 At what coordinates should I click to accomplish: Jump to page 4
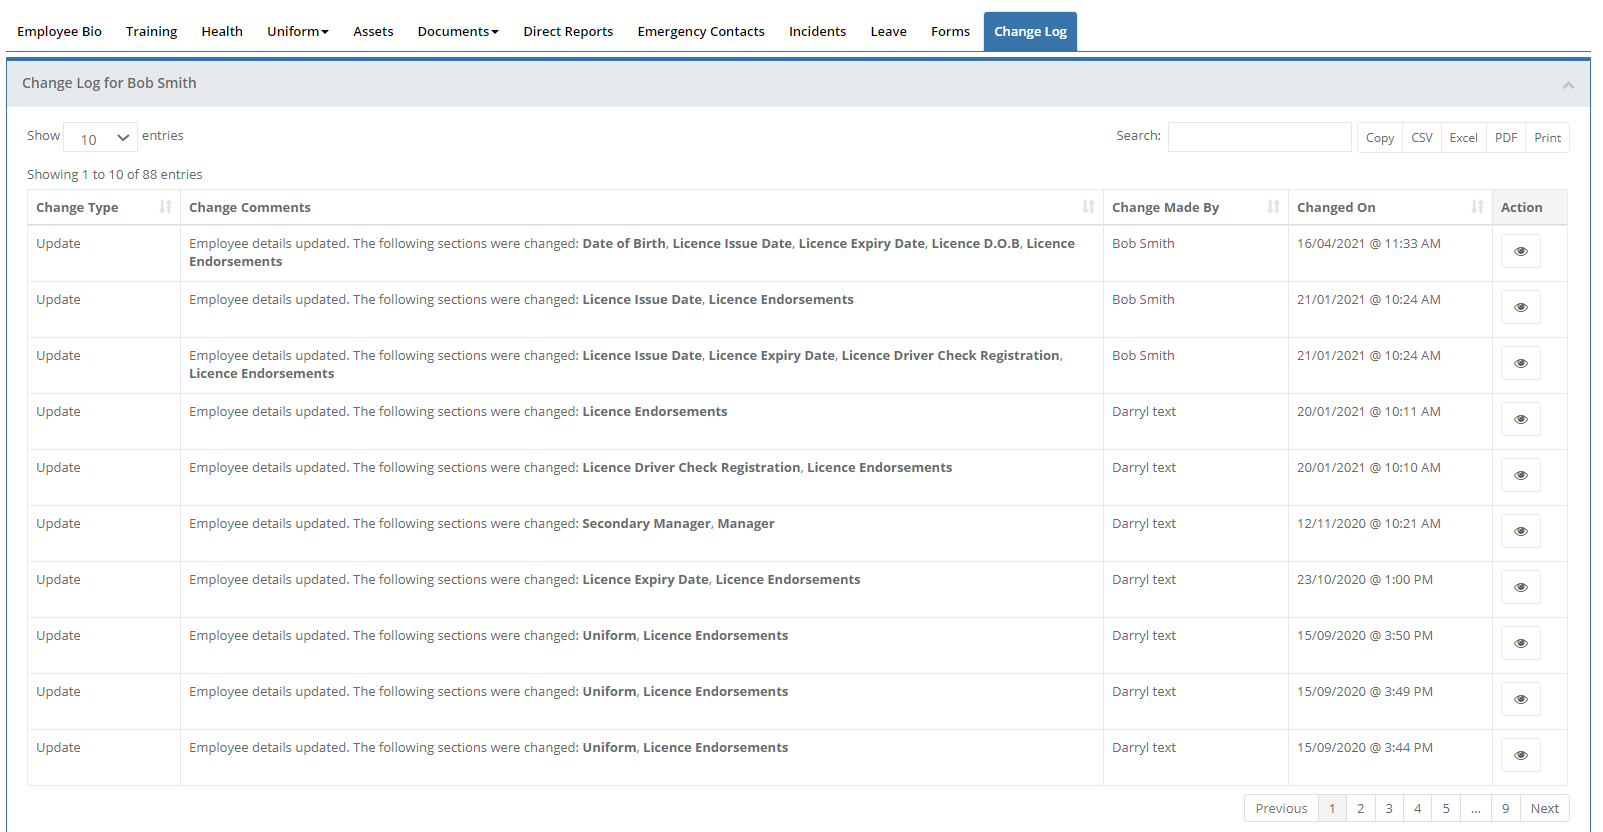point(1417,808)
